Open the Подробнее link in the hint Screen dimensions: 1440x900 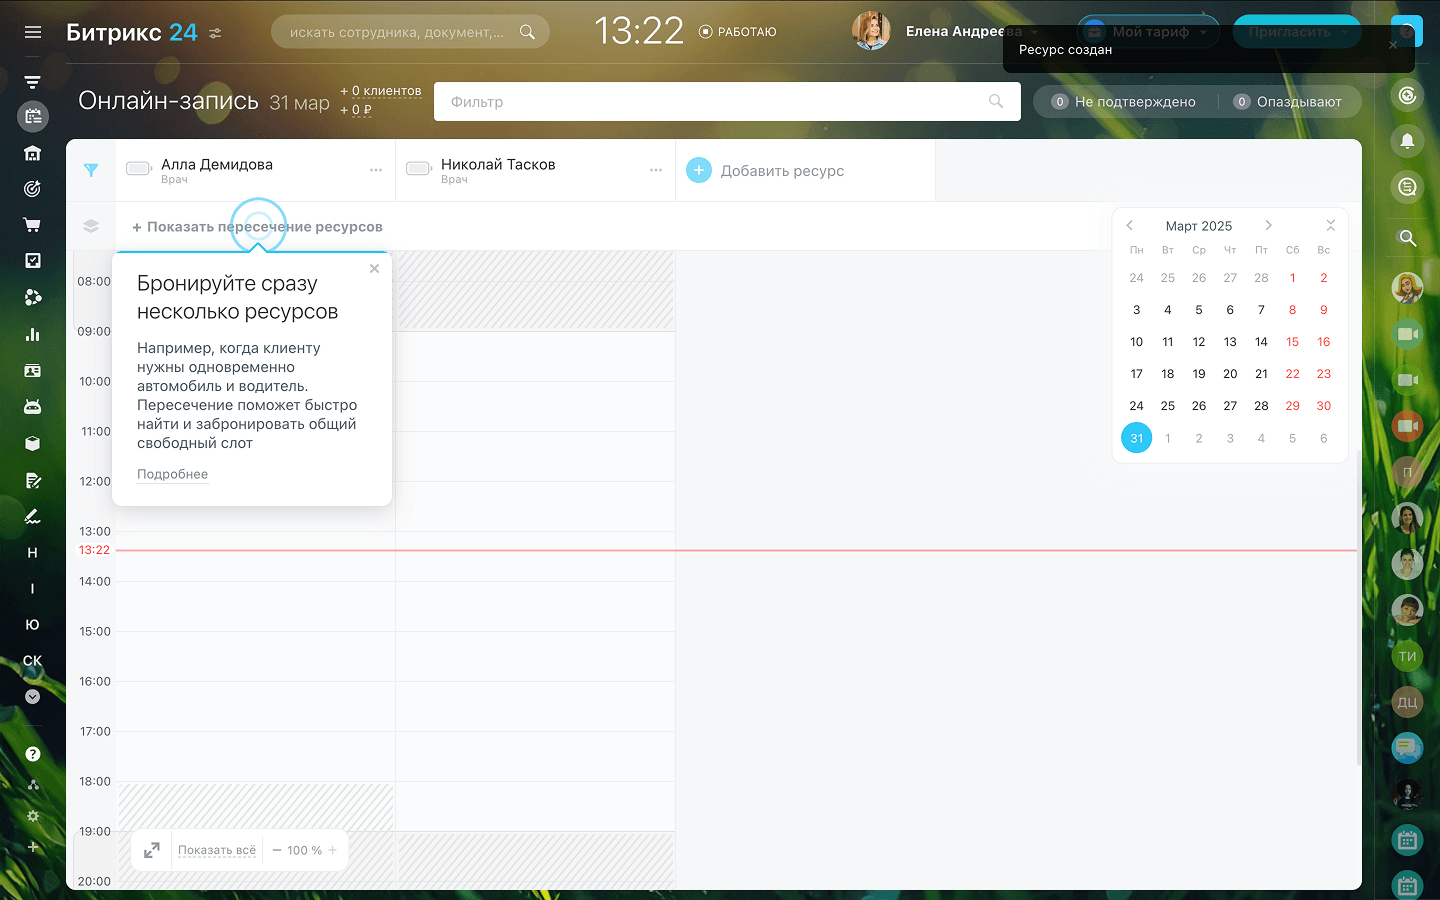coord(172,474)
